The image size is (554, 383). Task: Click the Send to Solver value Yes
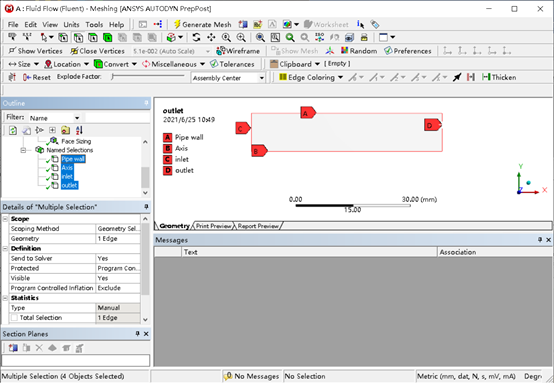(x=118, y=258)
